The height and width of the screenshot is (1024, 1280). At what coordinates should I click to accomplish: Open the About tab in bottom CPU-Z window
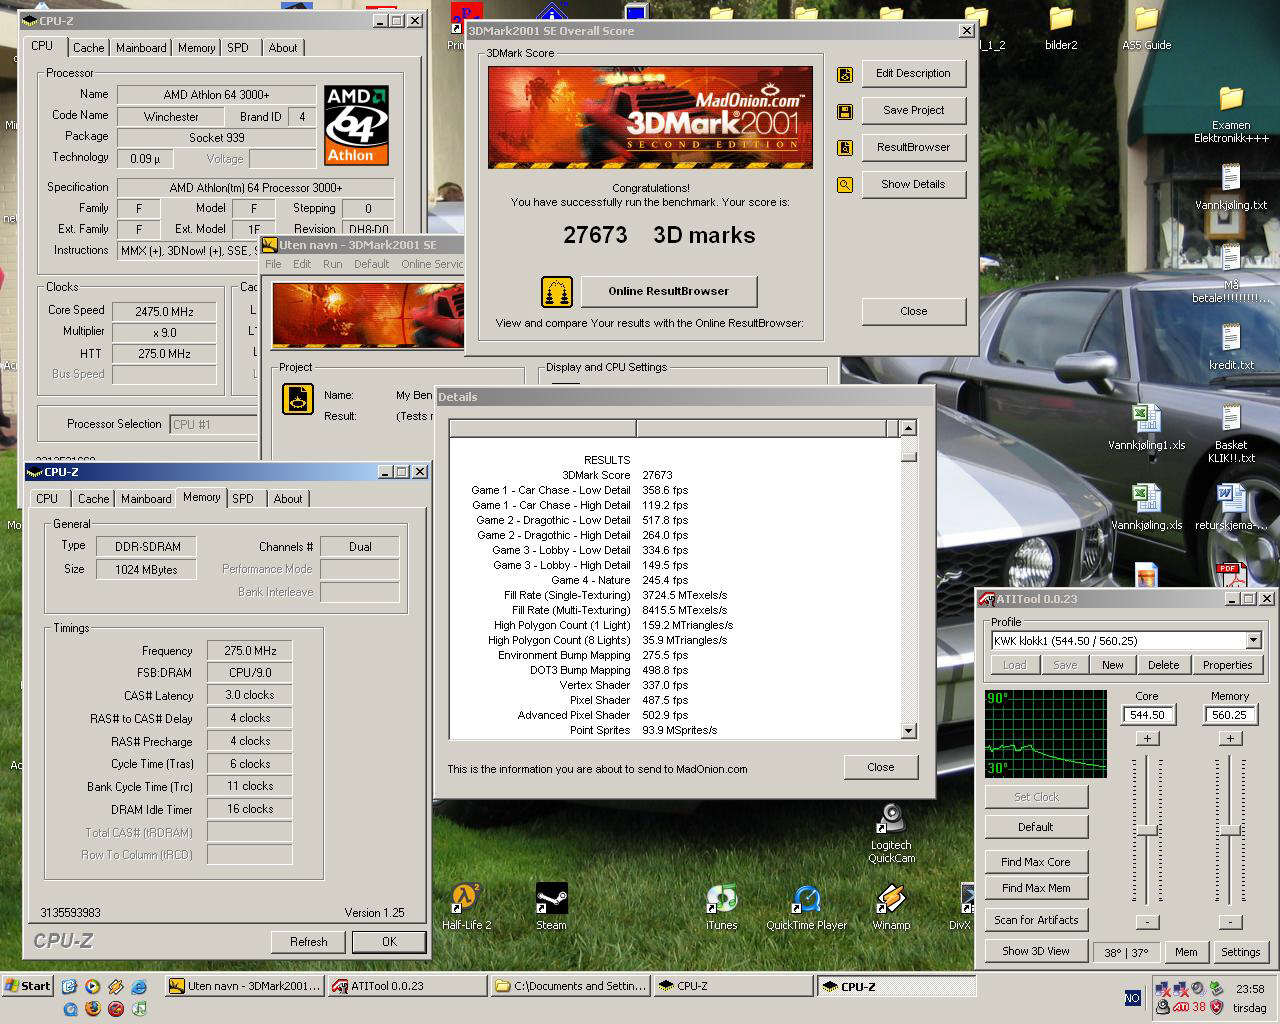288,499
